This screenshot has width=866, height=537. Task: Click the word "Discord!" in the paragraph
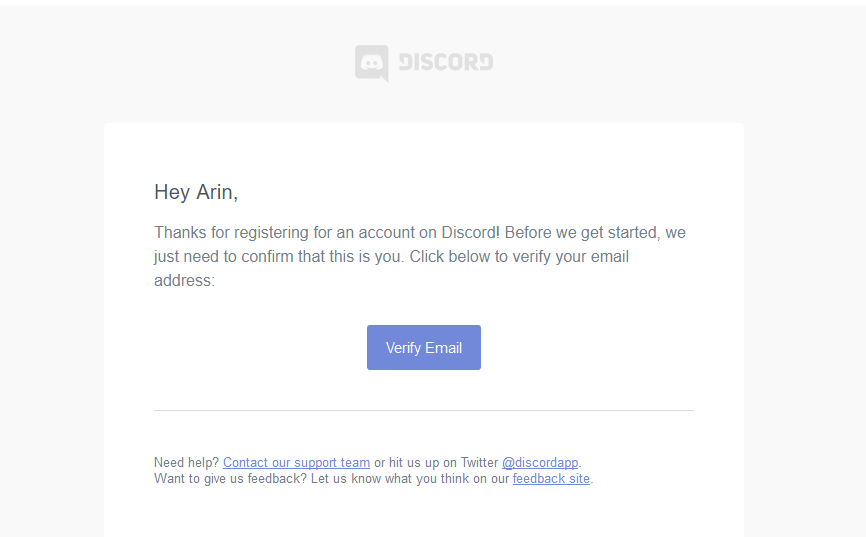[x=470, y=233]
